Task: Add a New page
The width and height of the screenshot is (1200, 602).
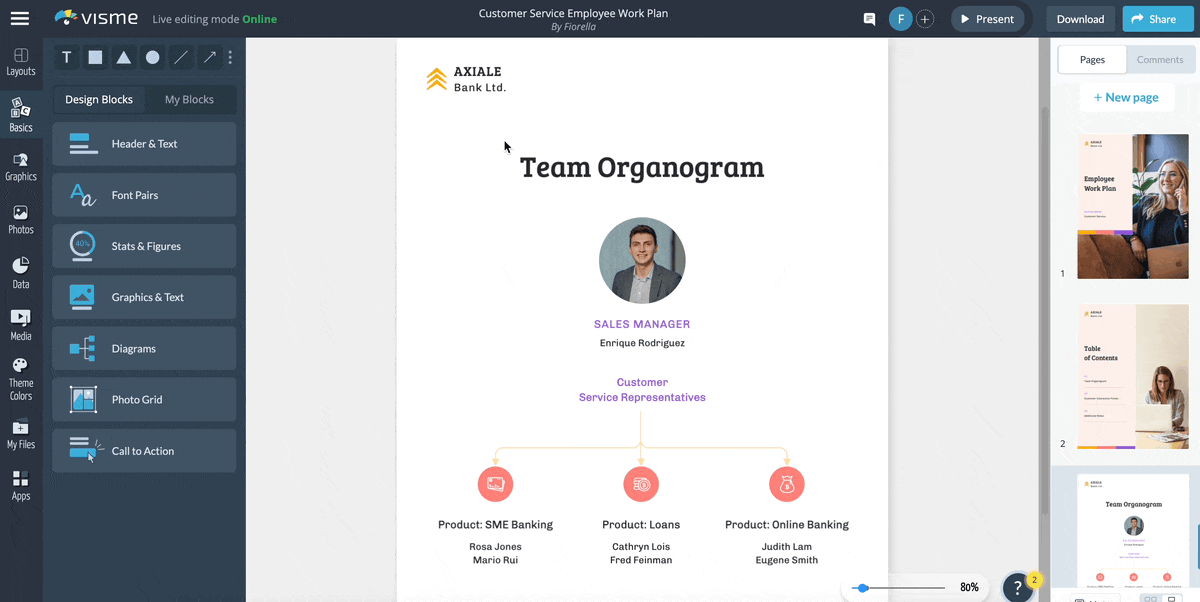Action: (1126, 98)
